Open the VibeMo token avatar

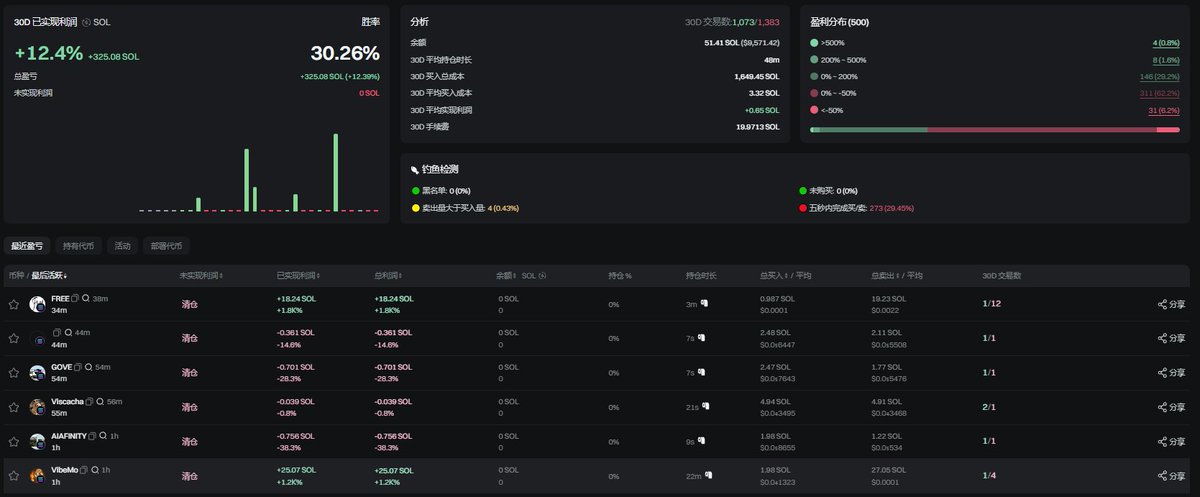click(37, 476)
